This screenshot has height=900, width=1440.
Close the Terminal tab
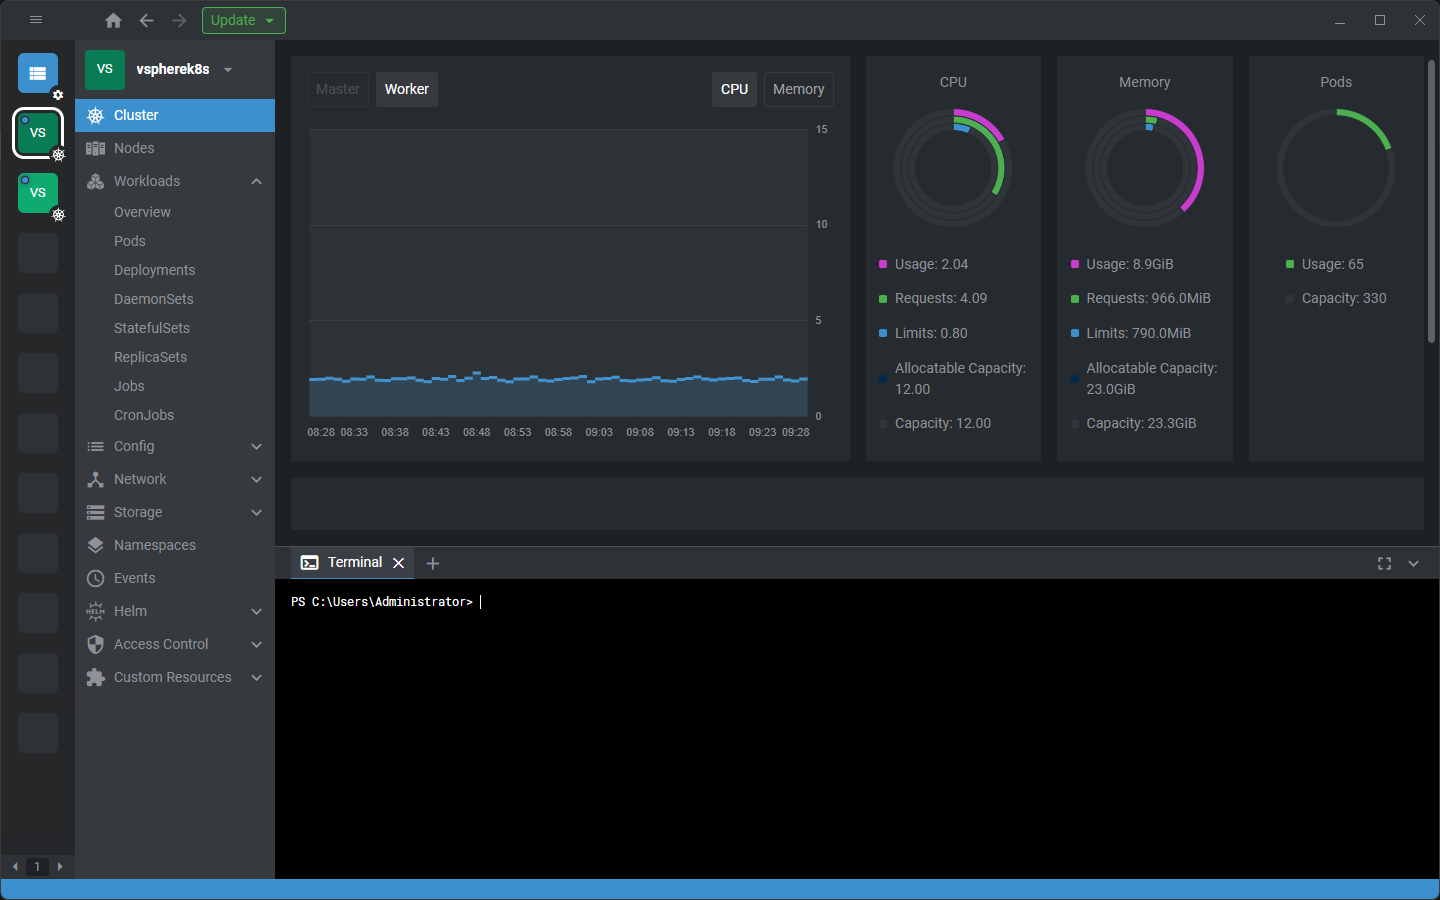[398, 563]
